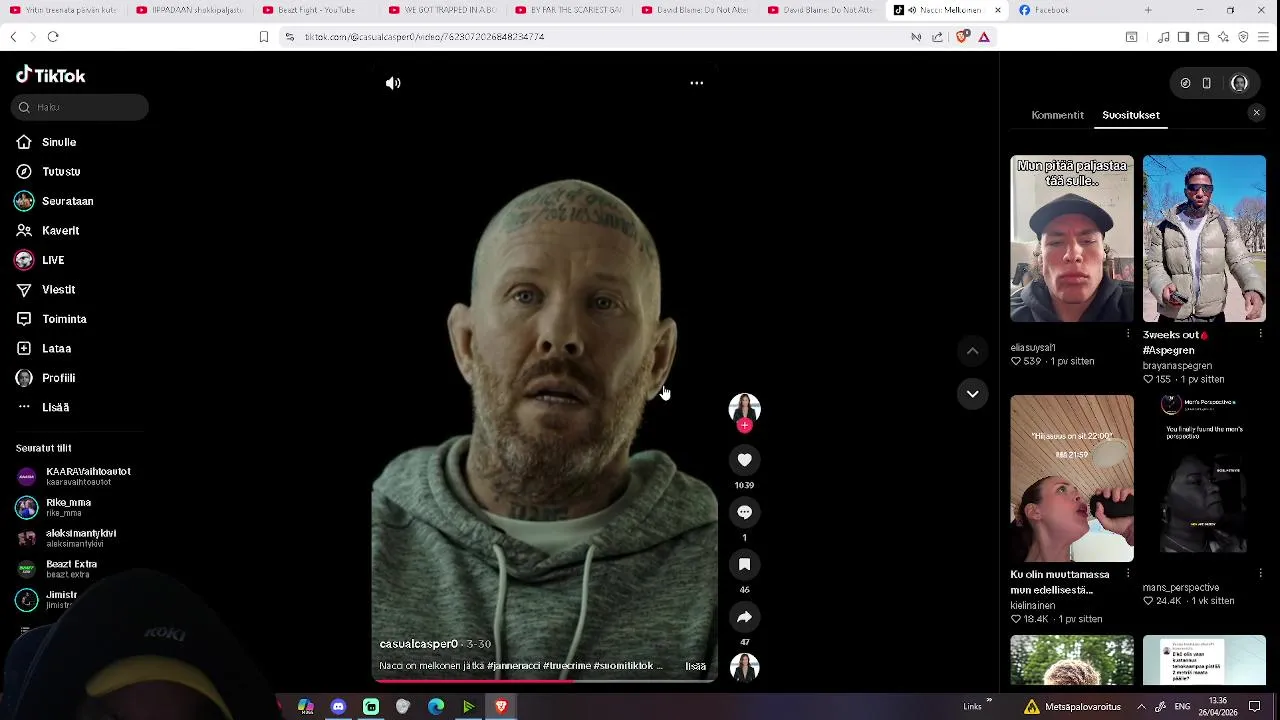Open browser music playlist icon
Image resolution: width=1280 pixels, height=720 pixels.
pos(1163,37)
